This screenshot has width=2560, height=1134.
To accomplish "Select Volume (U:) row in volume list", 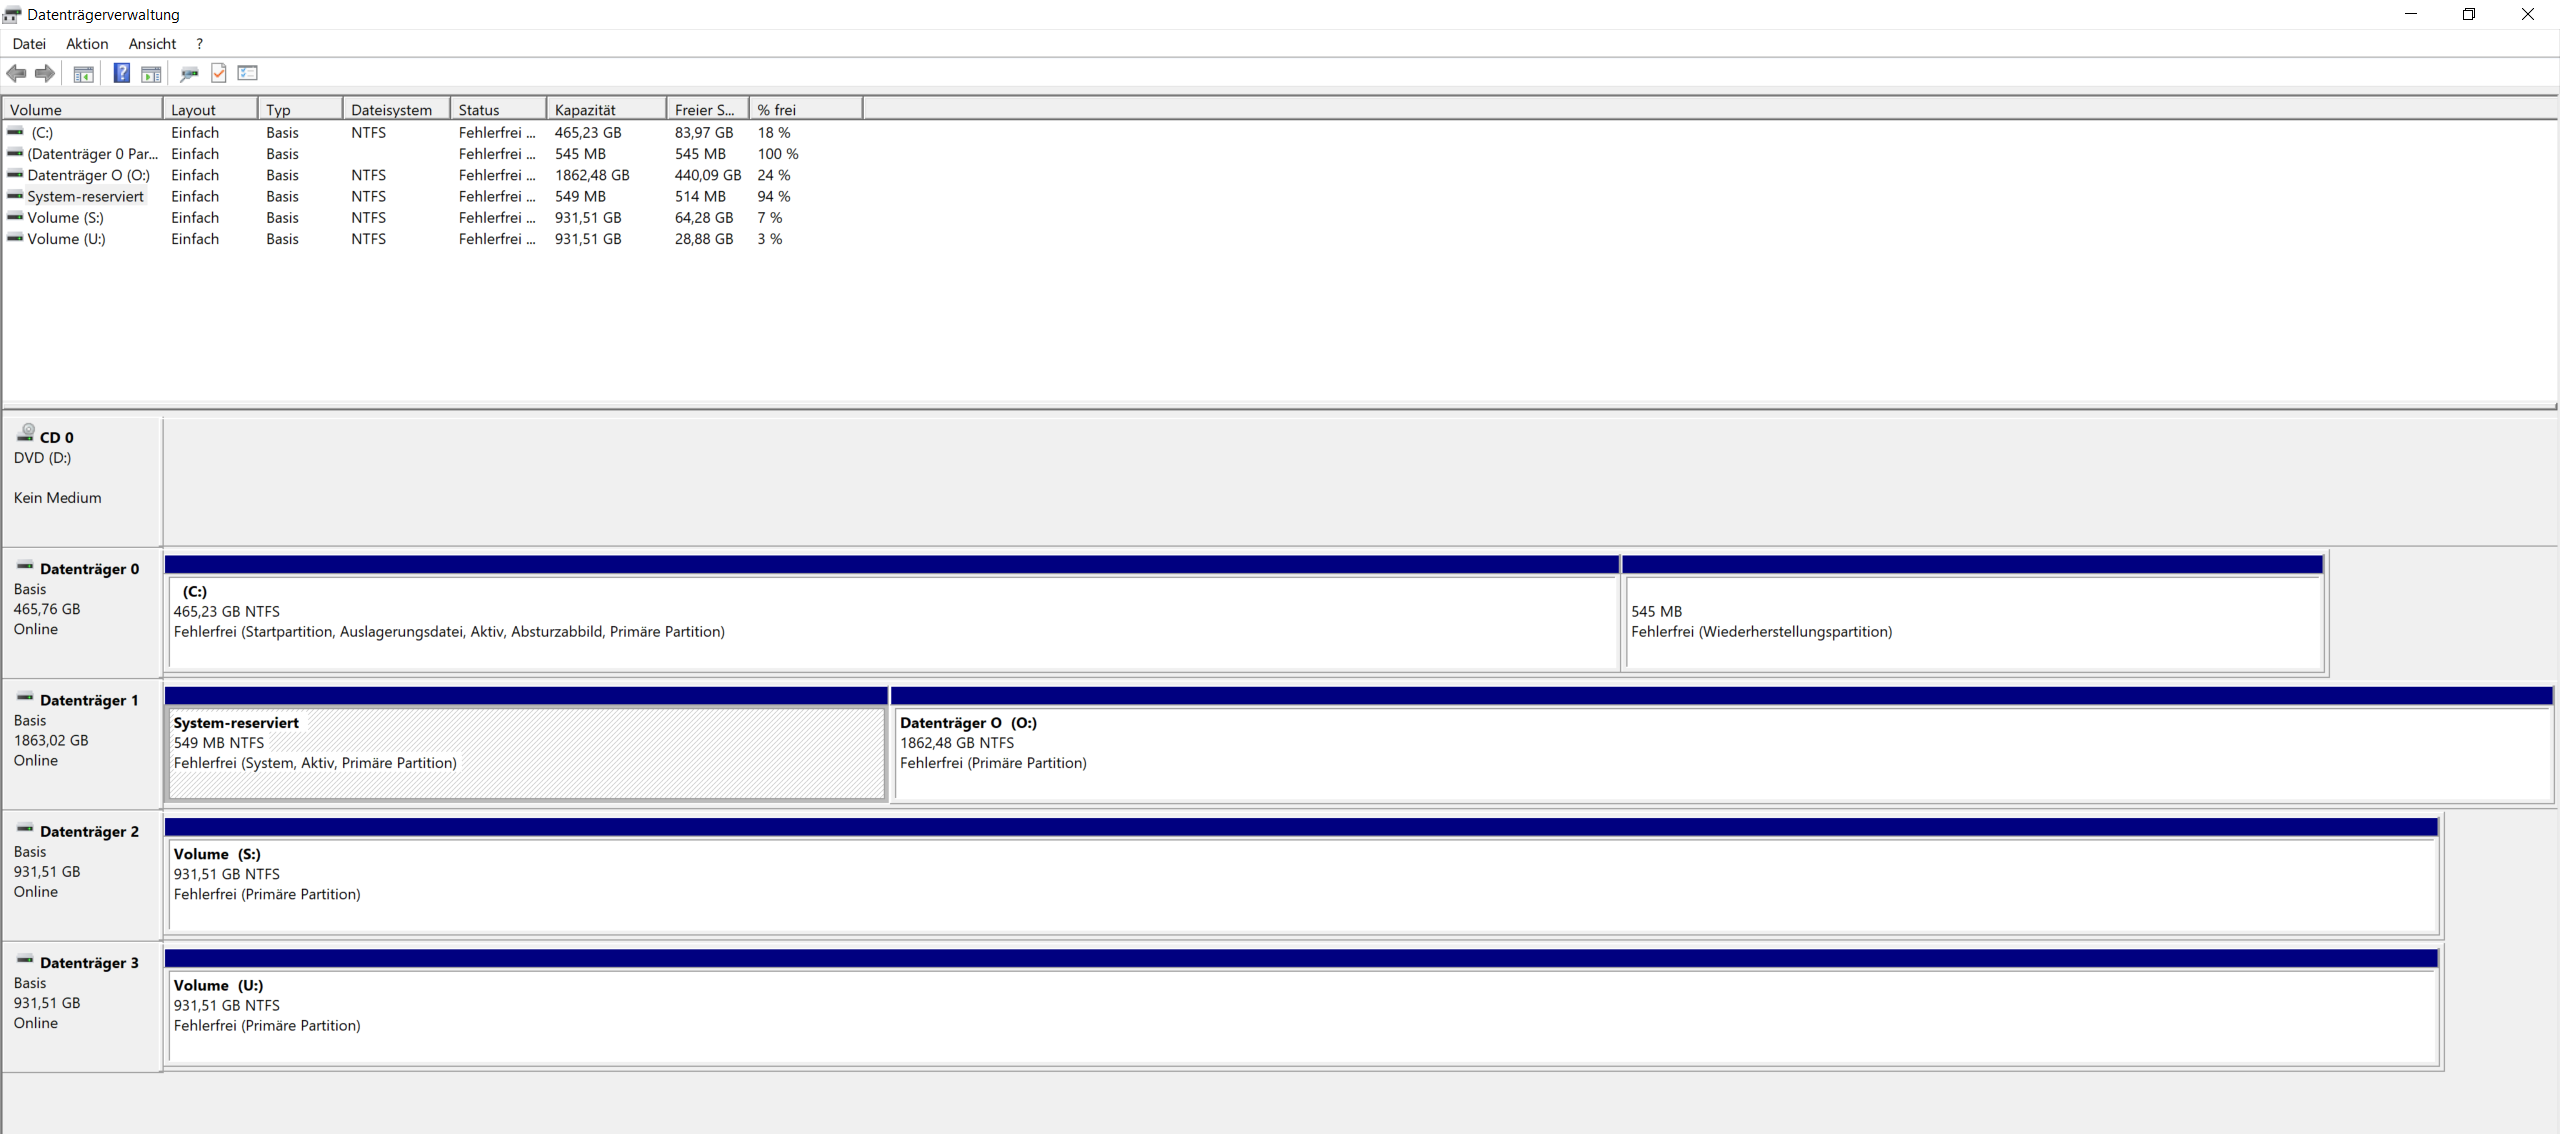I will tap(66, 239).
